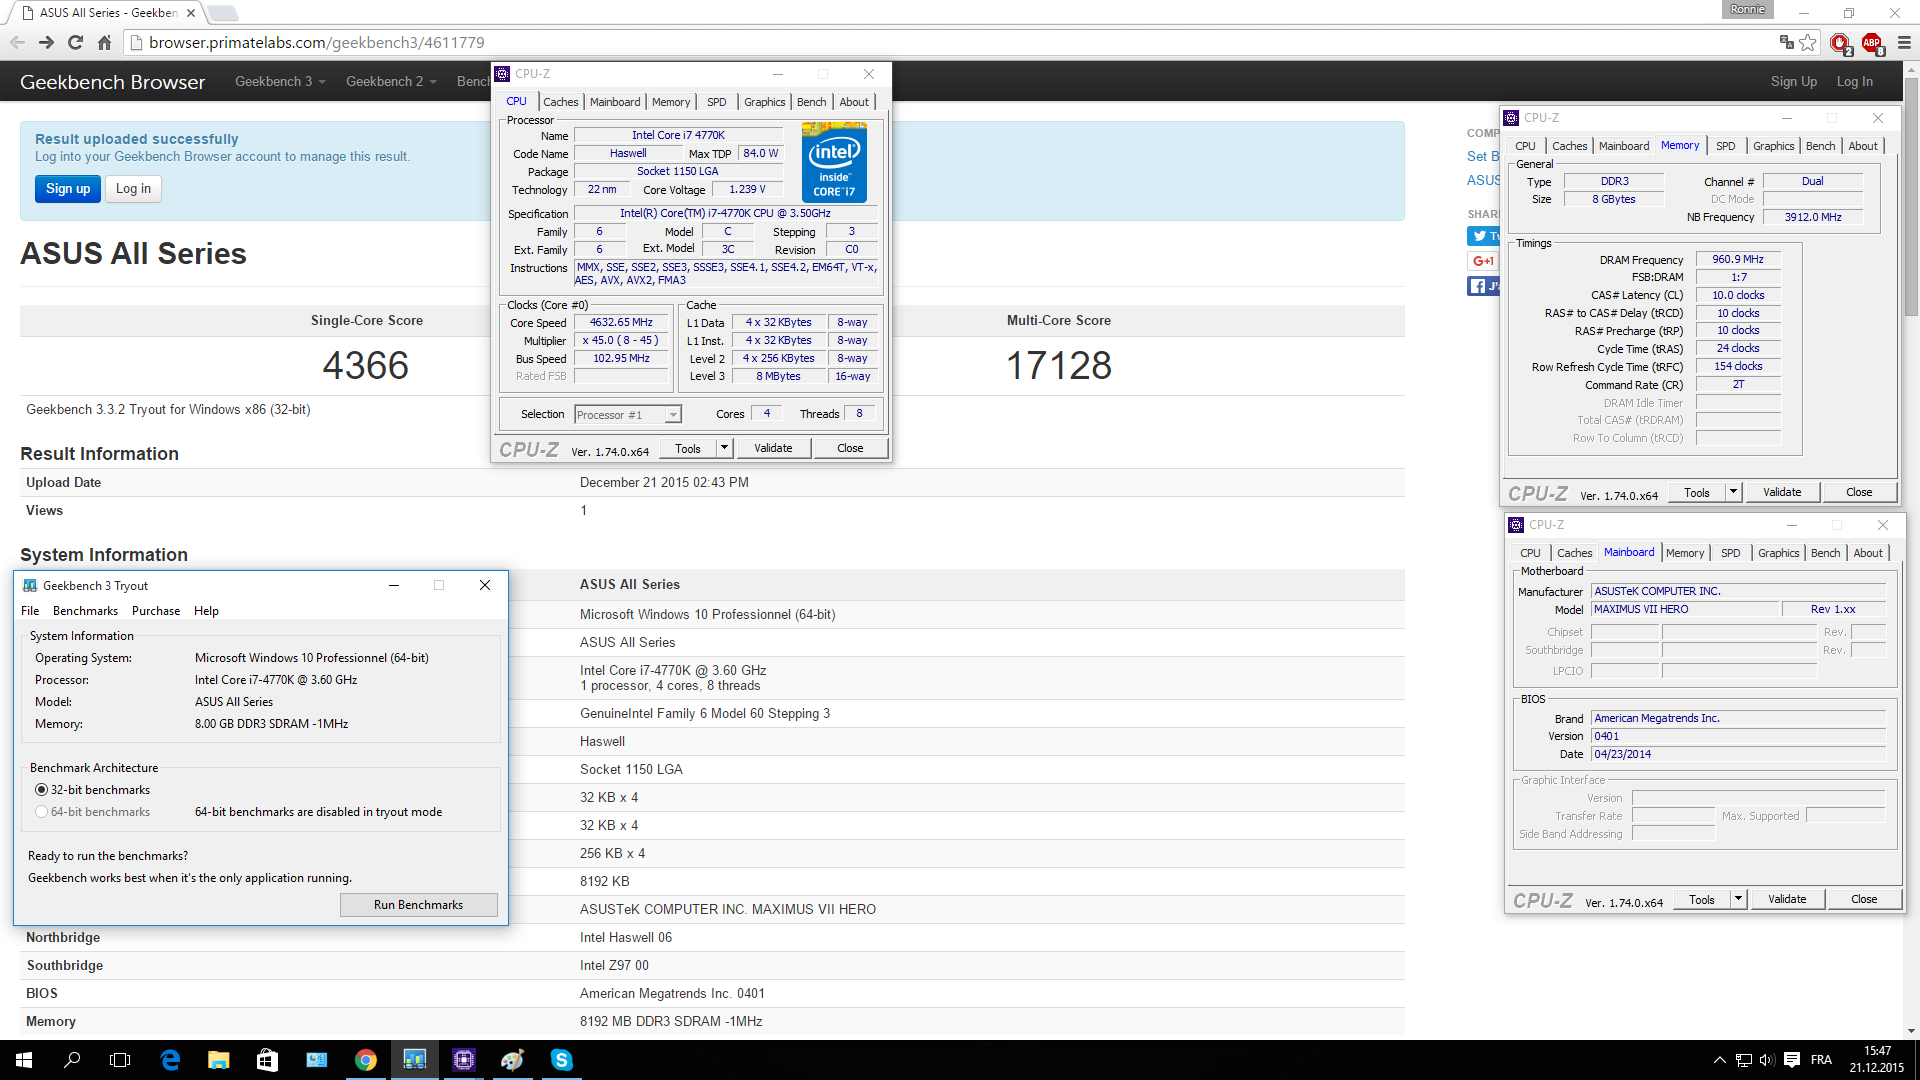The width and height of the screenshot is (1920, 1080).
Task: Click the Run Benchmarks button
Action: tap(418, 905)
